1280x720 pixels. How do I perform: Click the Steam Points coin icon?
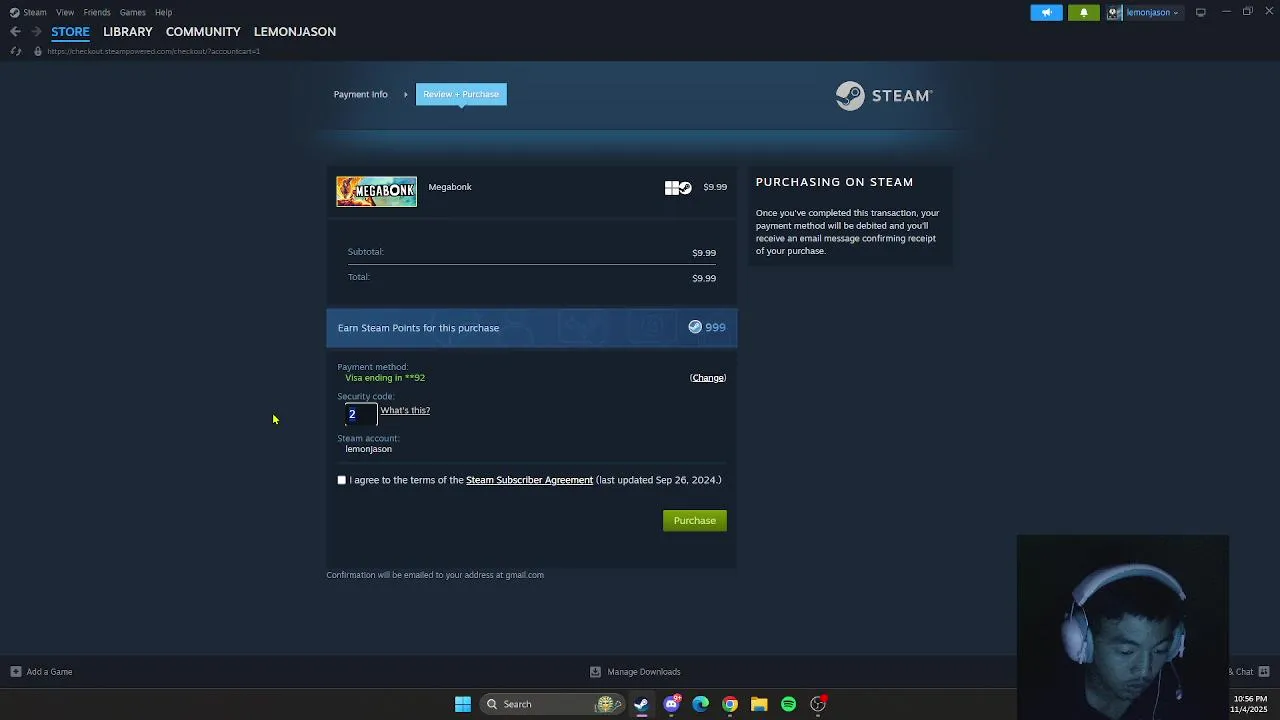coord(695,327)
